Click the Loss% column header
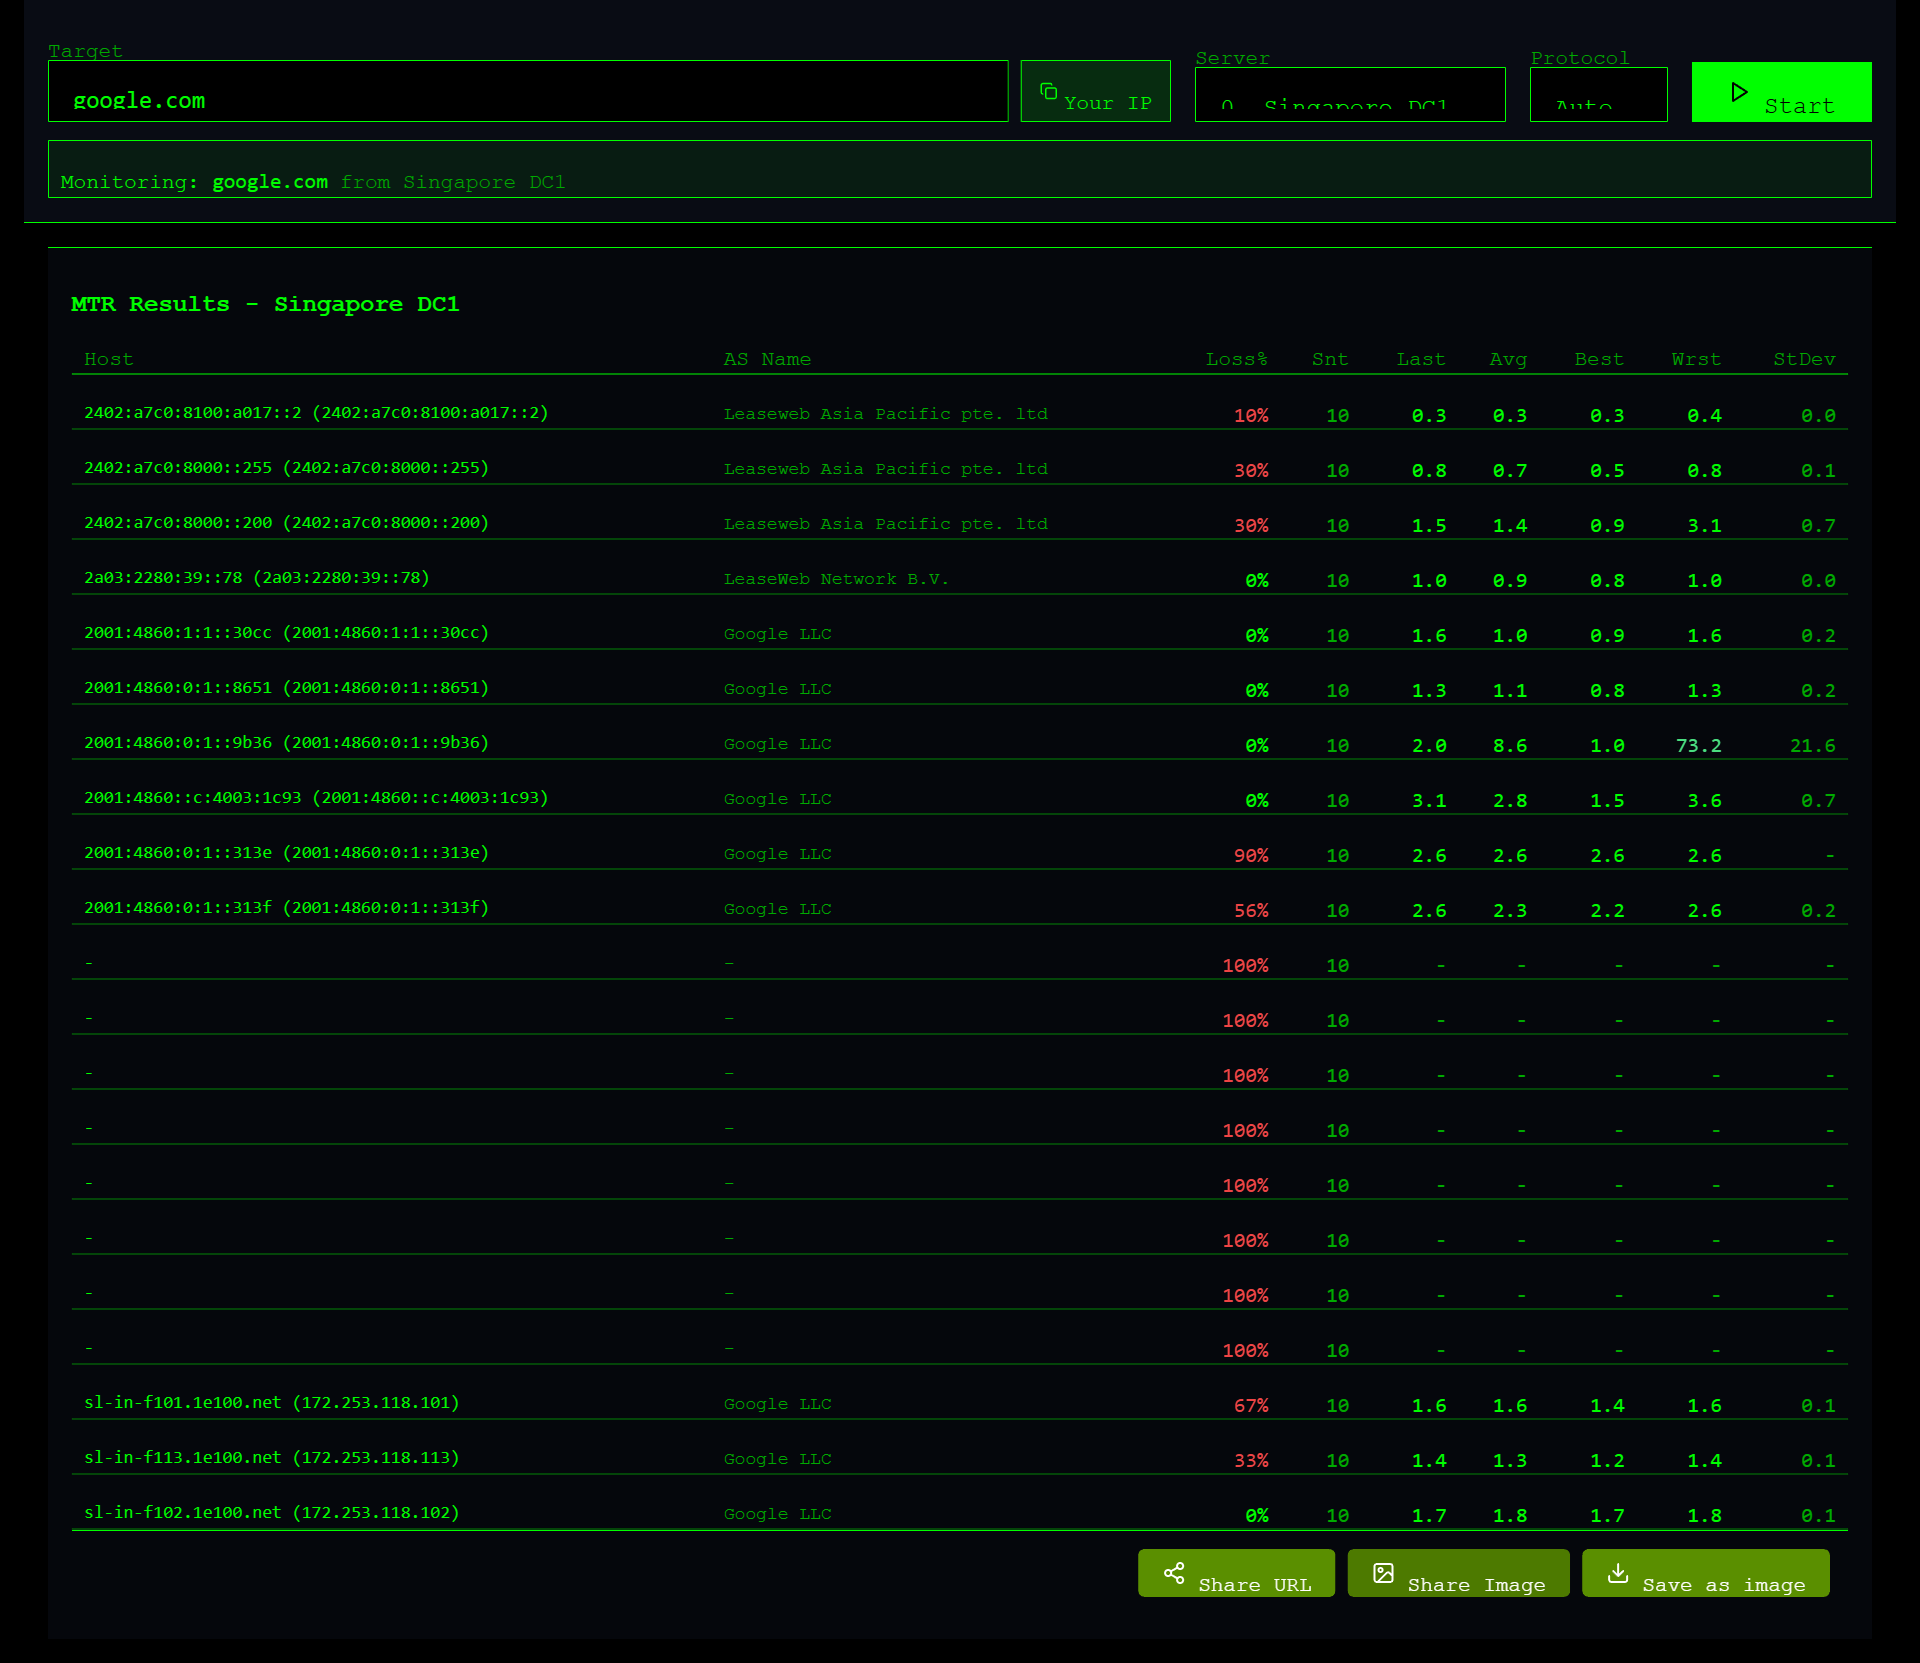 click(x=1236, y=359)
